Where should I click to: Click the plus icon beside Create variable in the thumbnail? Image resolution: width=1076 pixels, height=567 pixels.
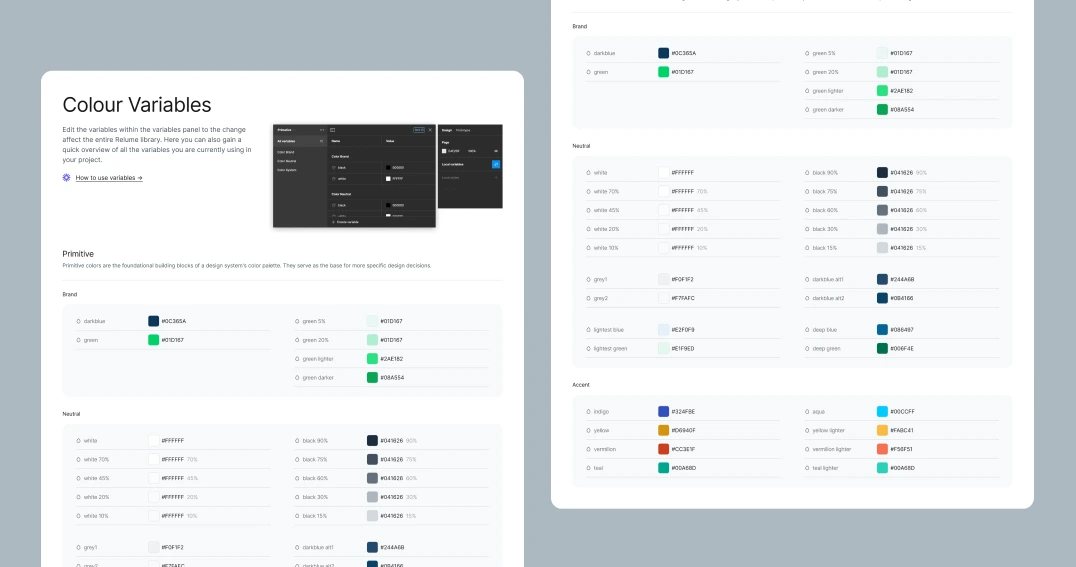(334, 222)
